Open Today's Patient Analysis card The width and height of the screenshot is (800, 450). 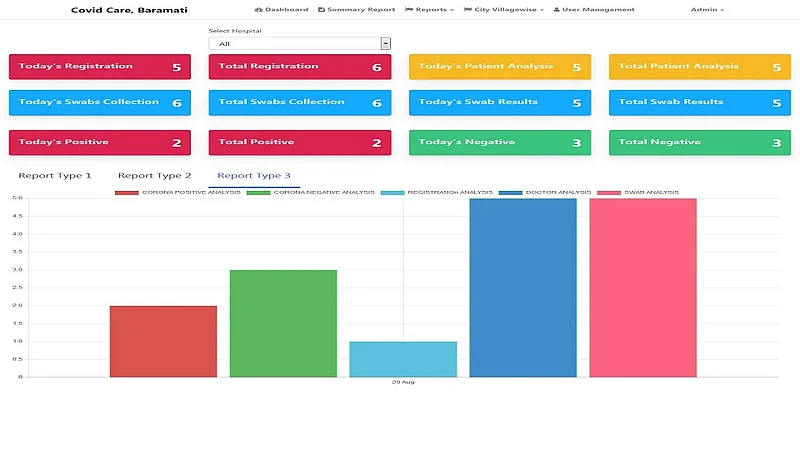tap(500, 67)
